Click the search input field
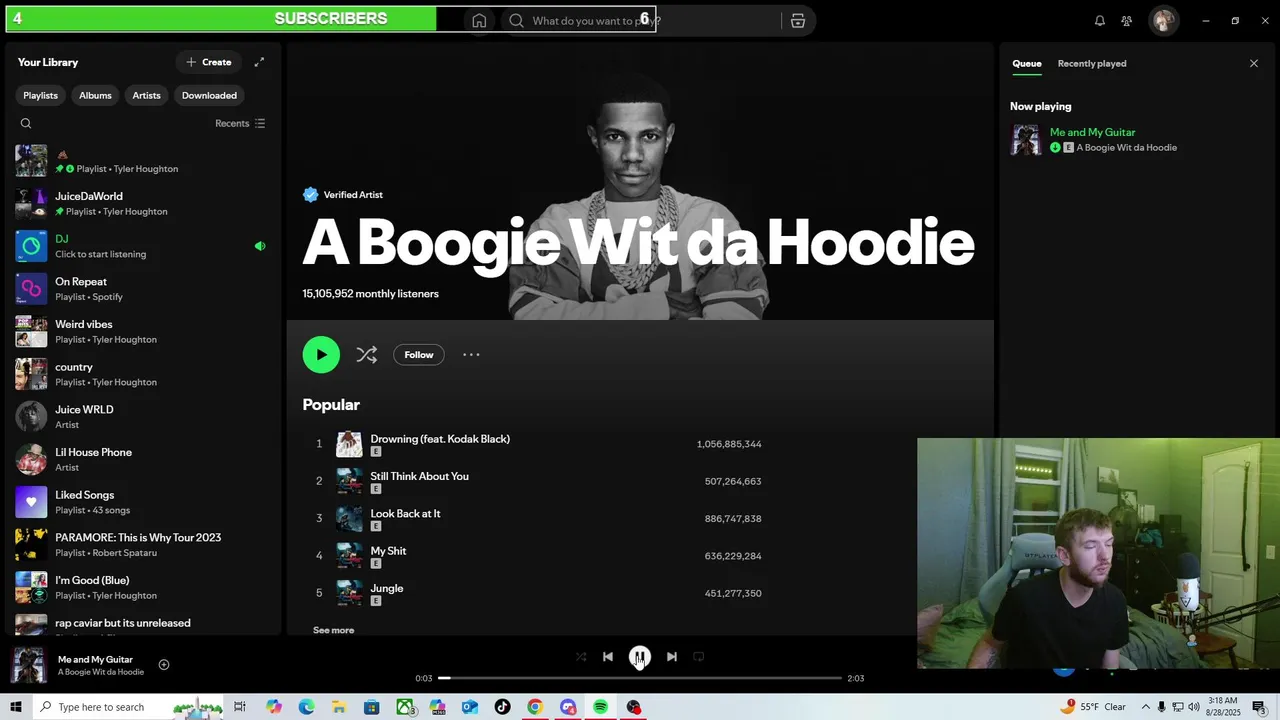The height and width of the screenshot is (720, 1280). (x=640, y=20)
